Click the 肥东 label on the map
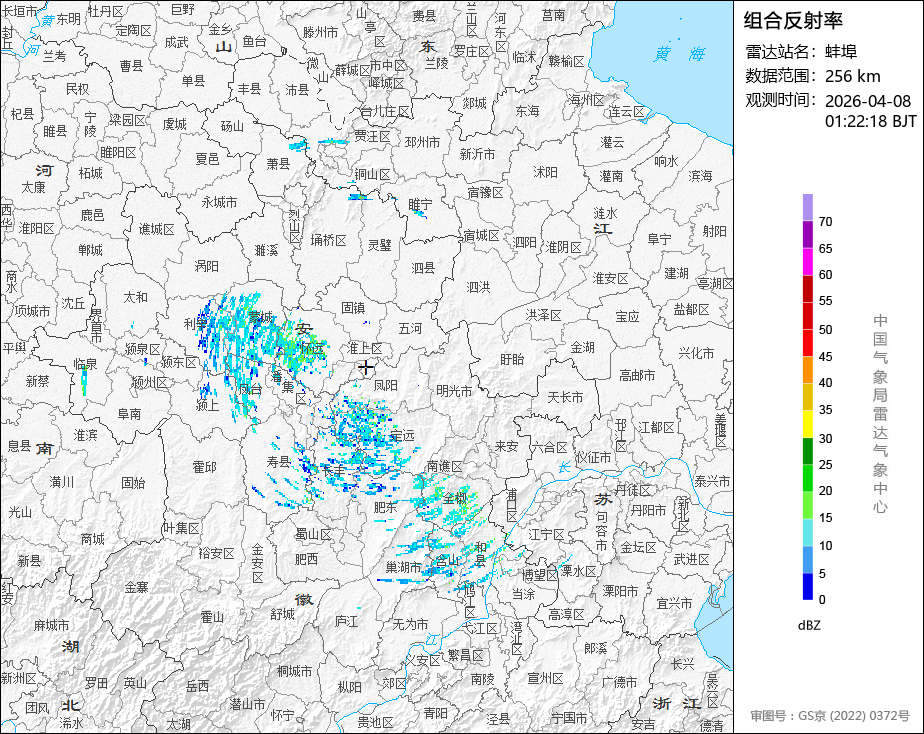The height and width of the screenshot is (734, 924). (x=385, y=507)
